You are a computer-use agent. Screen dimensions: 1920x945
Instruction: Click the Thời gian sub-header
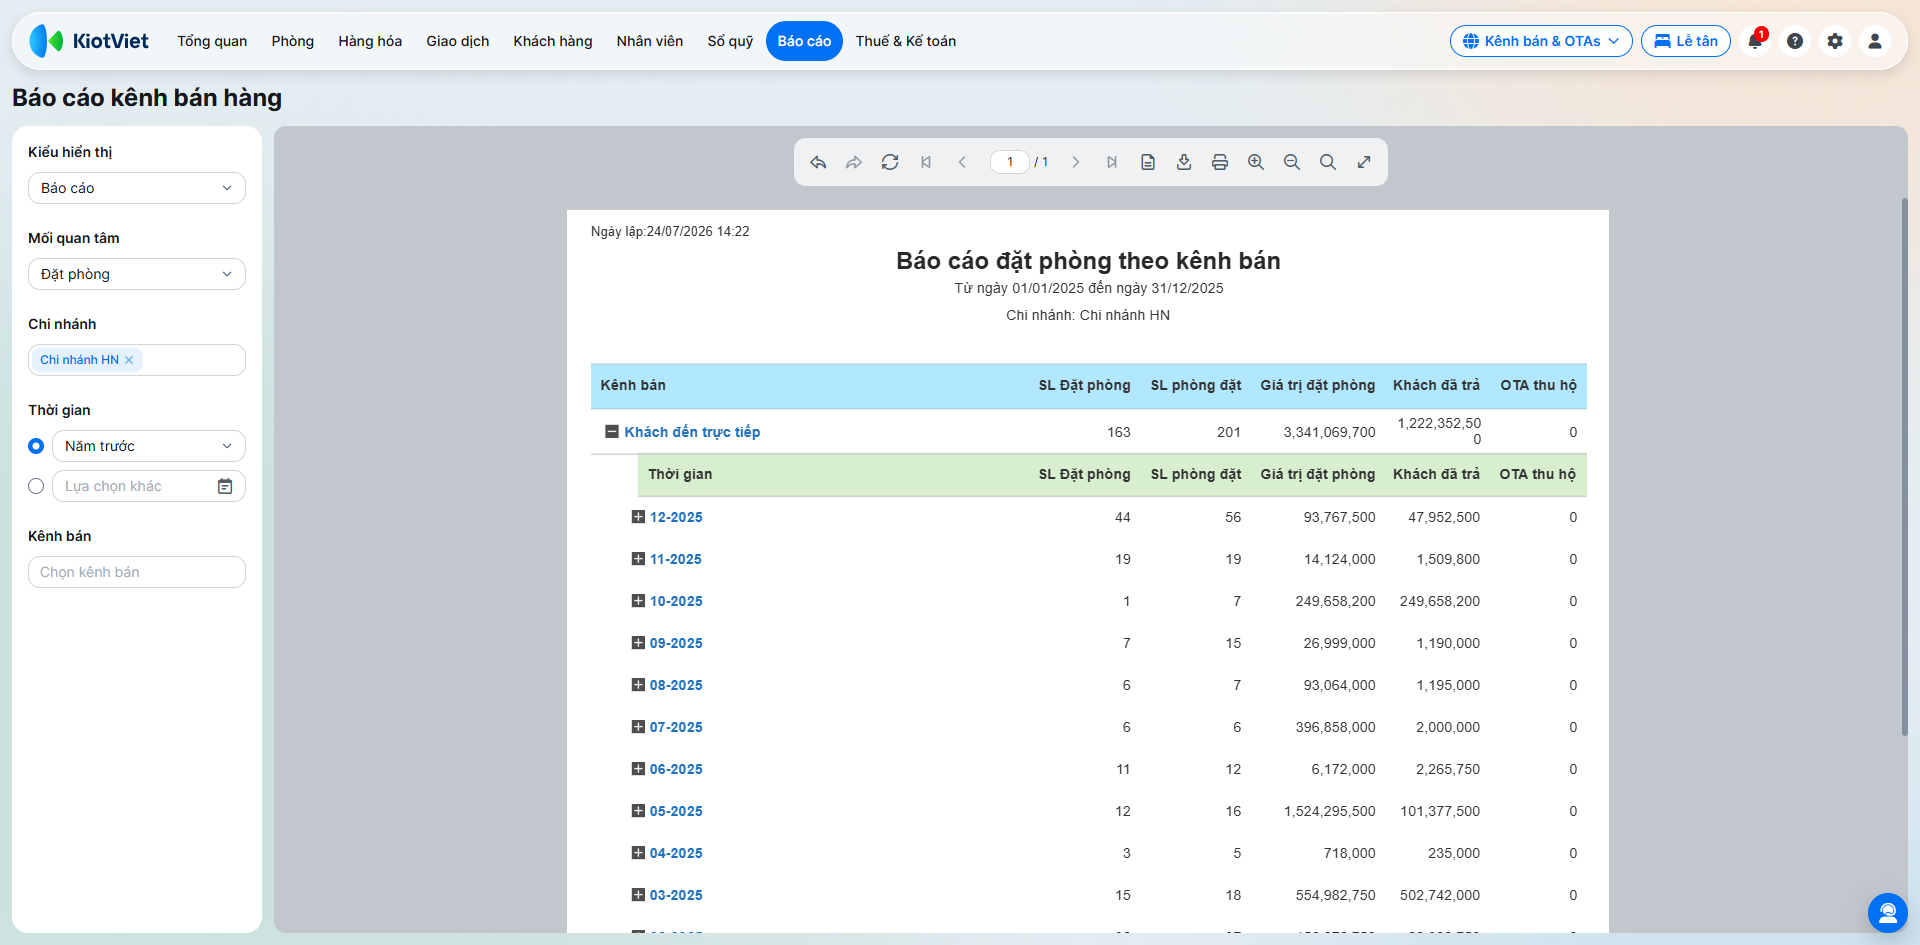tap(680, 474)
